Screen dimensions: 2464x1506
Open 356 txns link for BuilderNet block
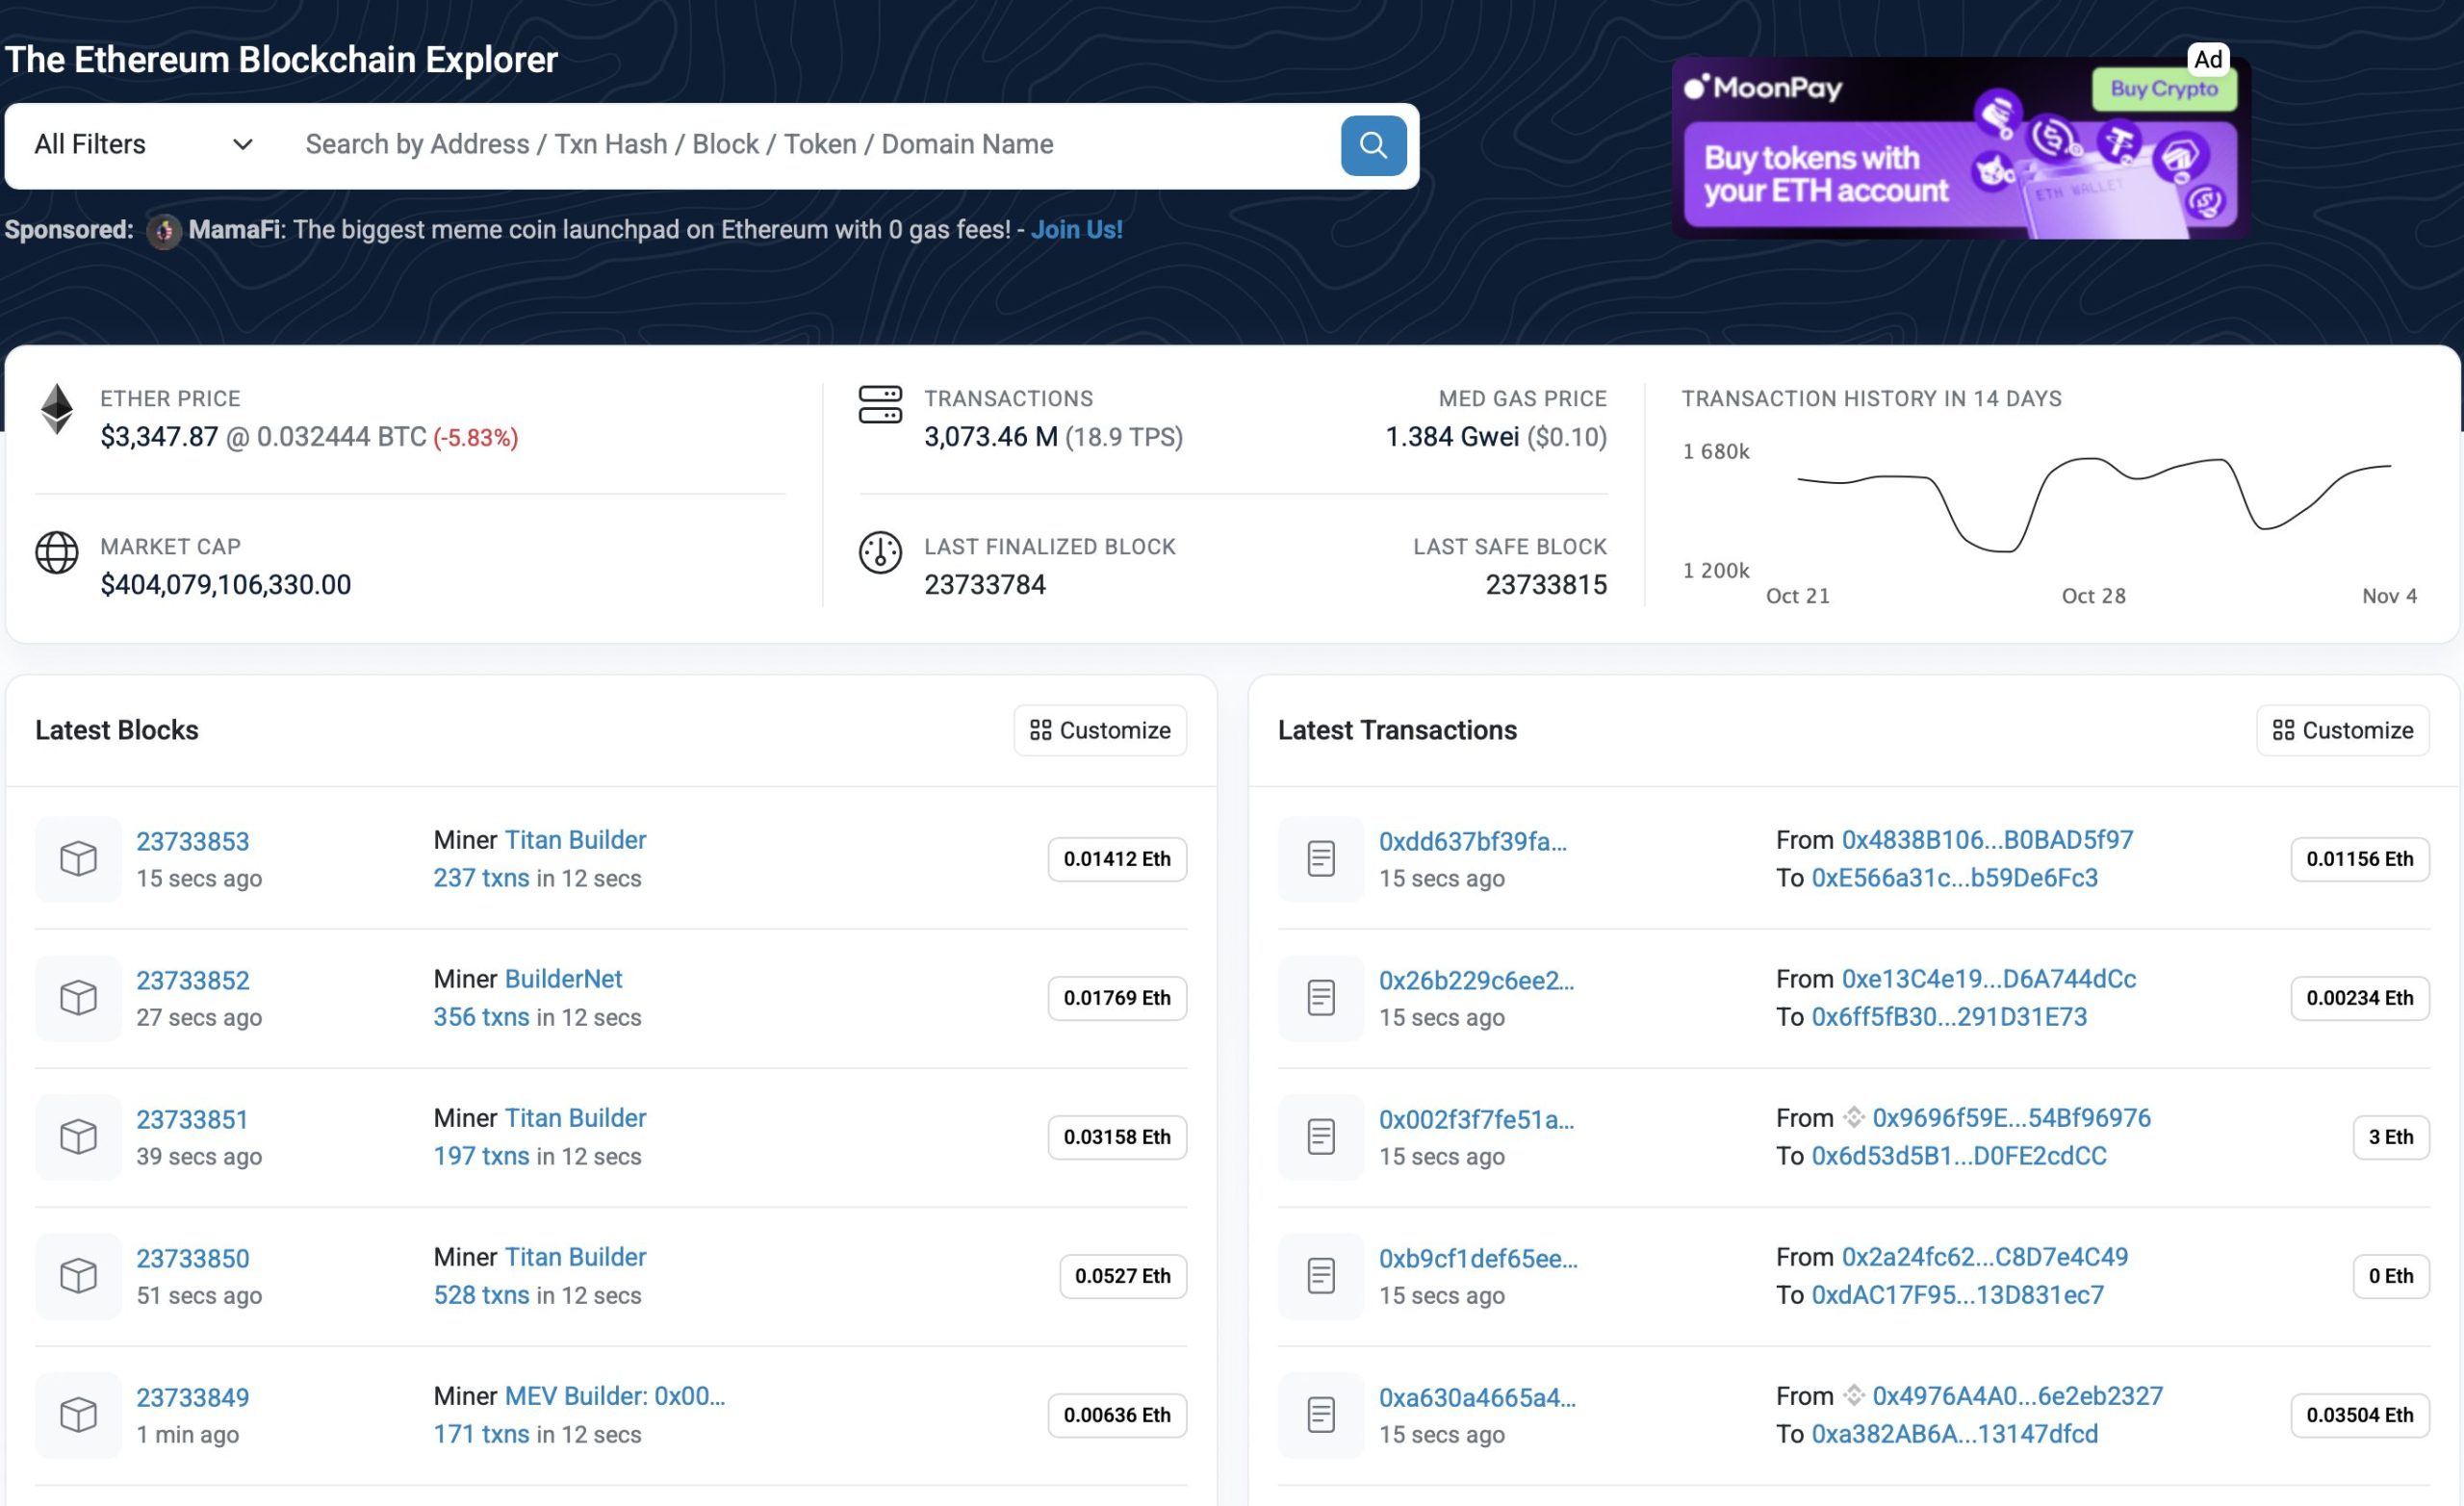coord(481,1017)
